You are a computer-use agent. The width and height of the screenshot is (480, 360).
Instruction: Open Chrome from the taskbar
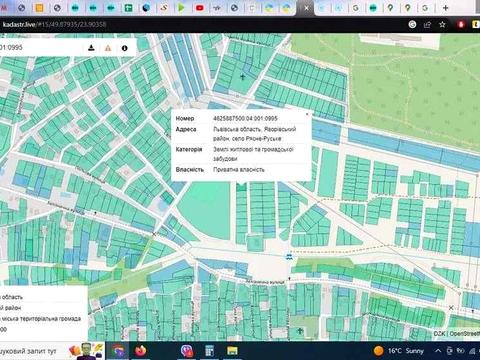[x=118, y=351]
